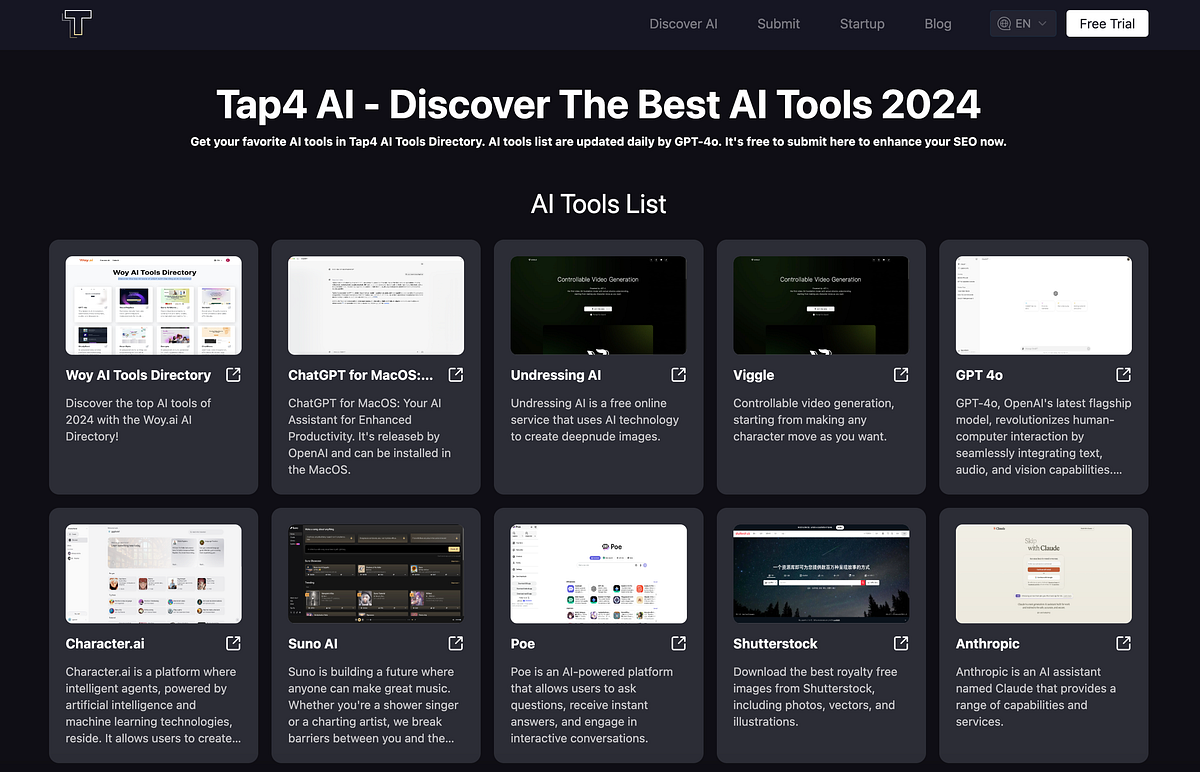Open the EN language dropdown

point(1022,23)
